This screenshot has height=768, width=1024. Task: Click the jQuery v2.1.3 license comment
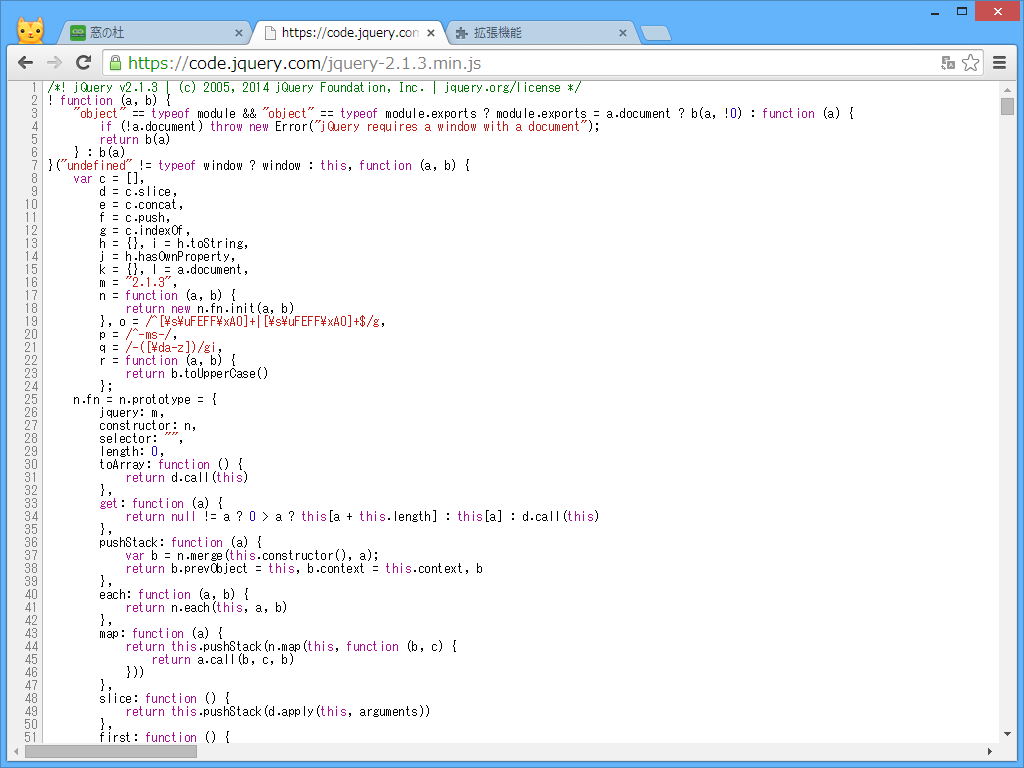click(314, 88)
